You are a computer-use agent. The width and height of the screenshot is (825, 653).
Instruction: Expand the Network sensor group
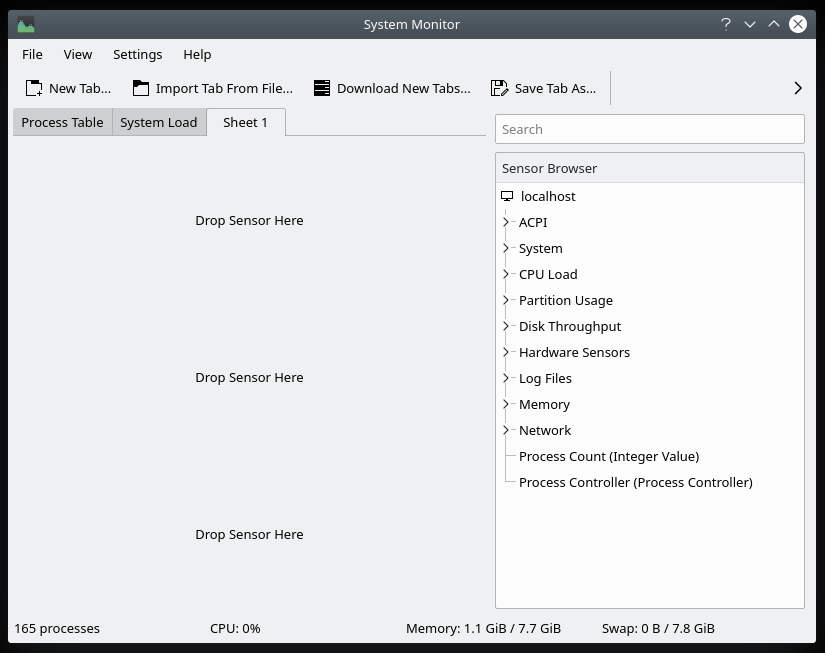tap(506, 430)
